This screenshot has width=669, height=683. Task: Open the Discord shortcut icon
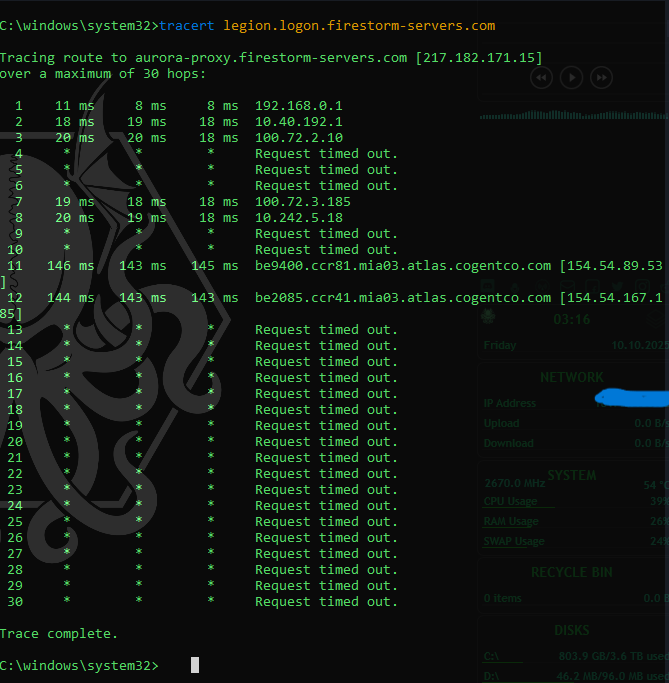487,286
